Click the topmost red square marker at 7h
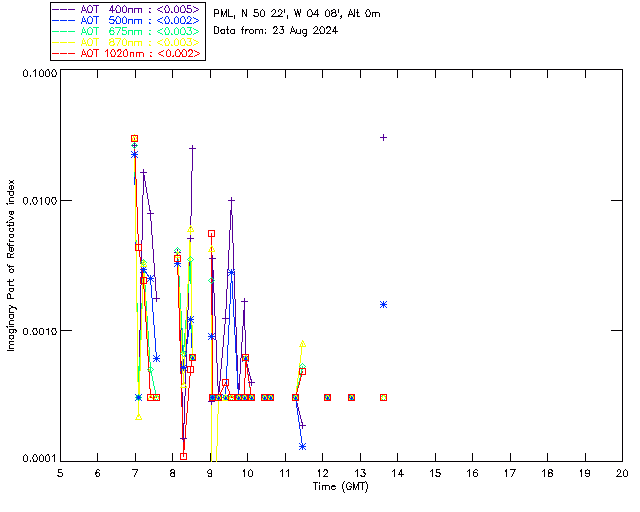640x512 pixels. click(134, 138)
